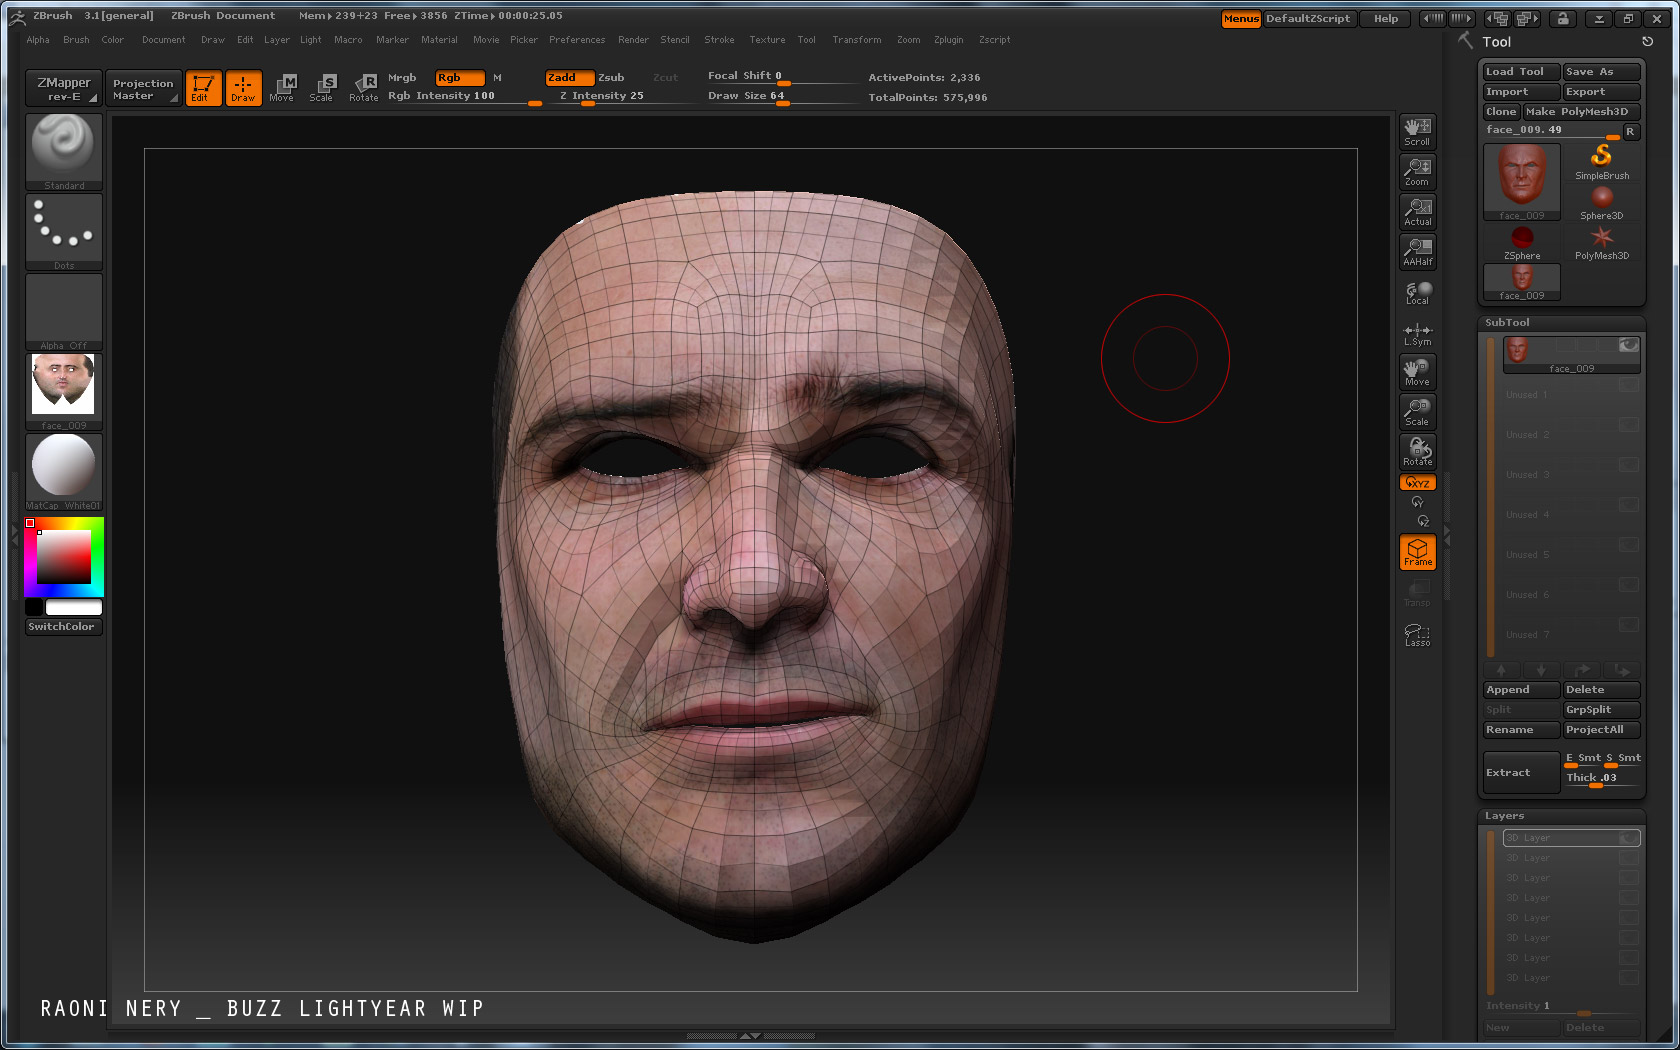This screenshot has height=1050, width=1680.
Task: Open the Dots stroke selector
Action: click(64, 232)
